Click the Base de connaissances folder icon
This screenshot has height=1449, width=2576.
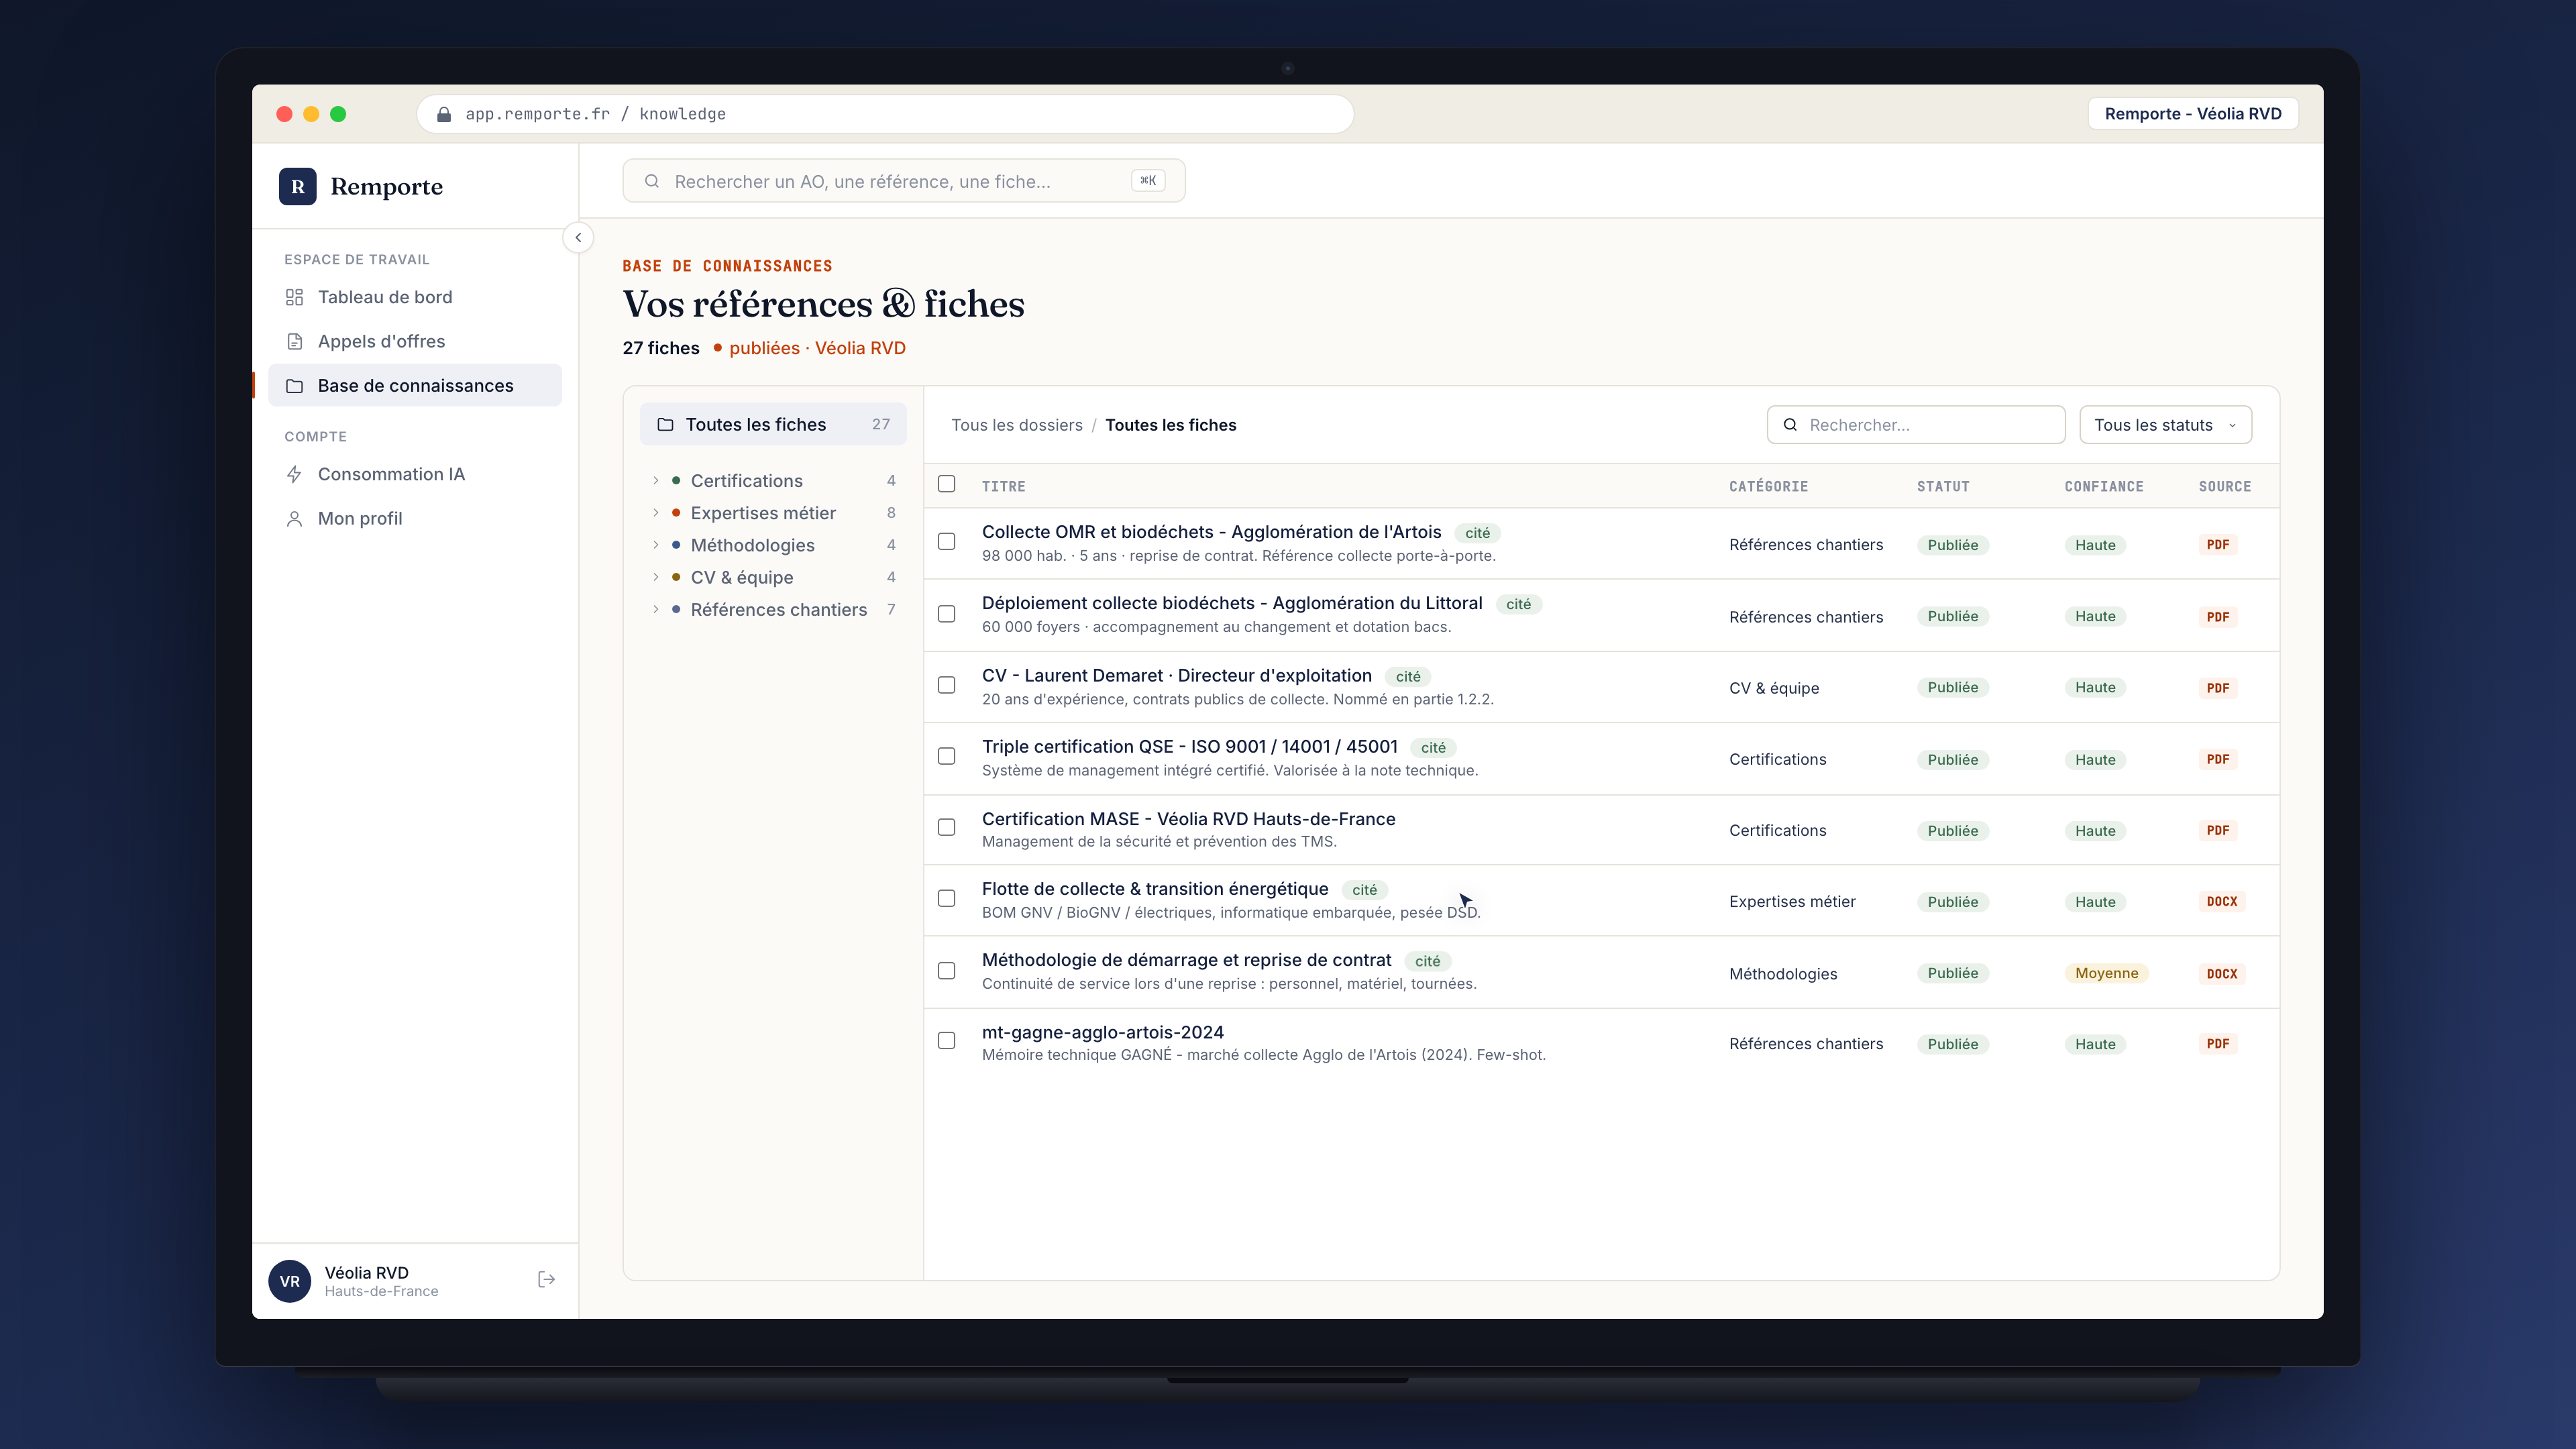(x=294, y=386)
